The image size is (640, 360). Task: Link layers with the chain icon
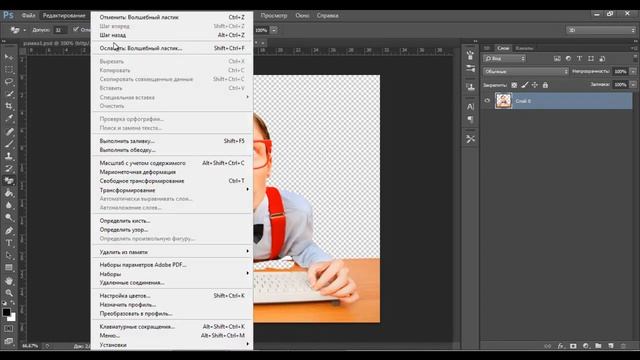tap(547, 346)
